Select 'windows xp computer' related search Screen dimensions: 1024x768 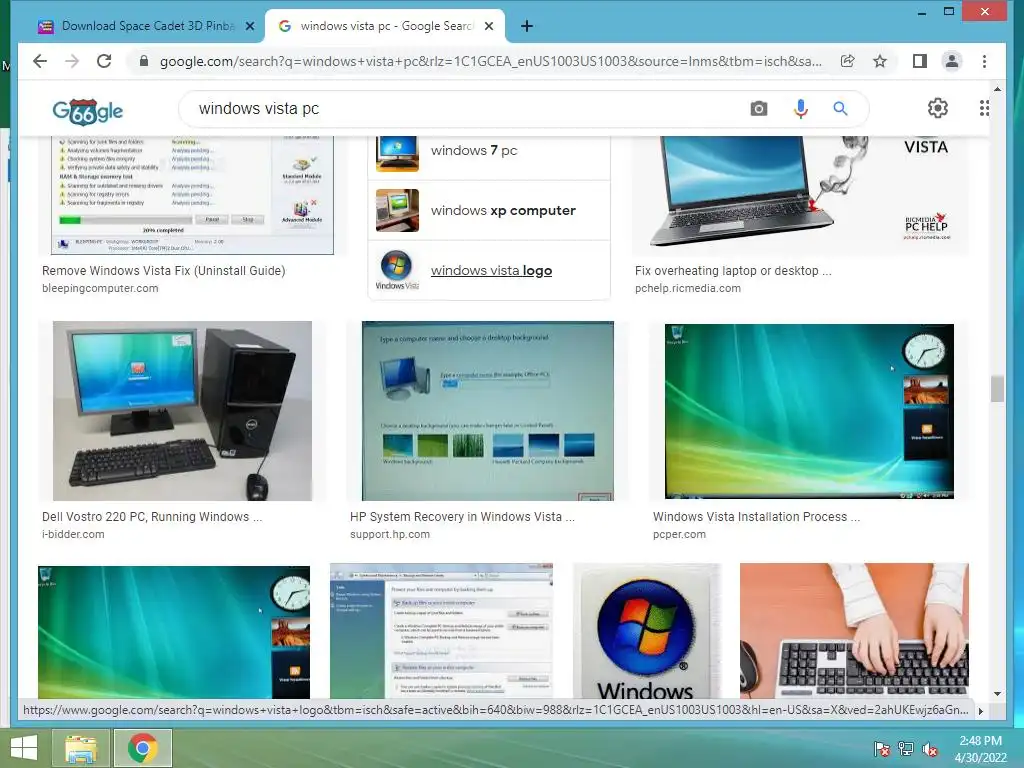tap(489, 210)
